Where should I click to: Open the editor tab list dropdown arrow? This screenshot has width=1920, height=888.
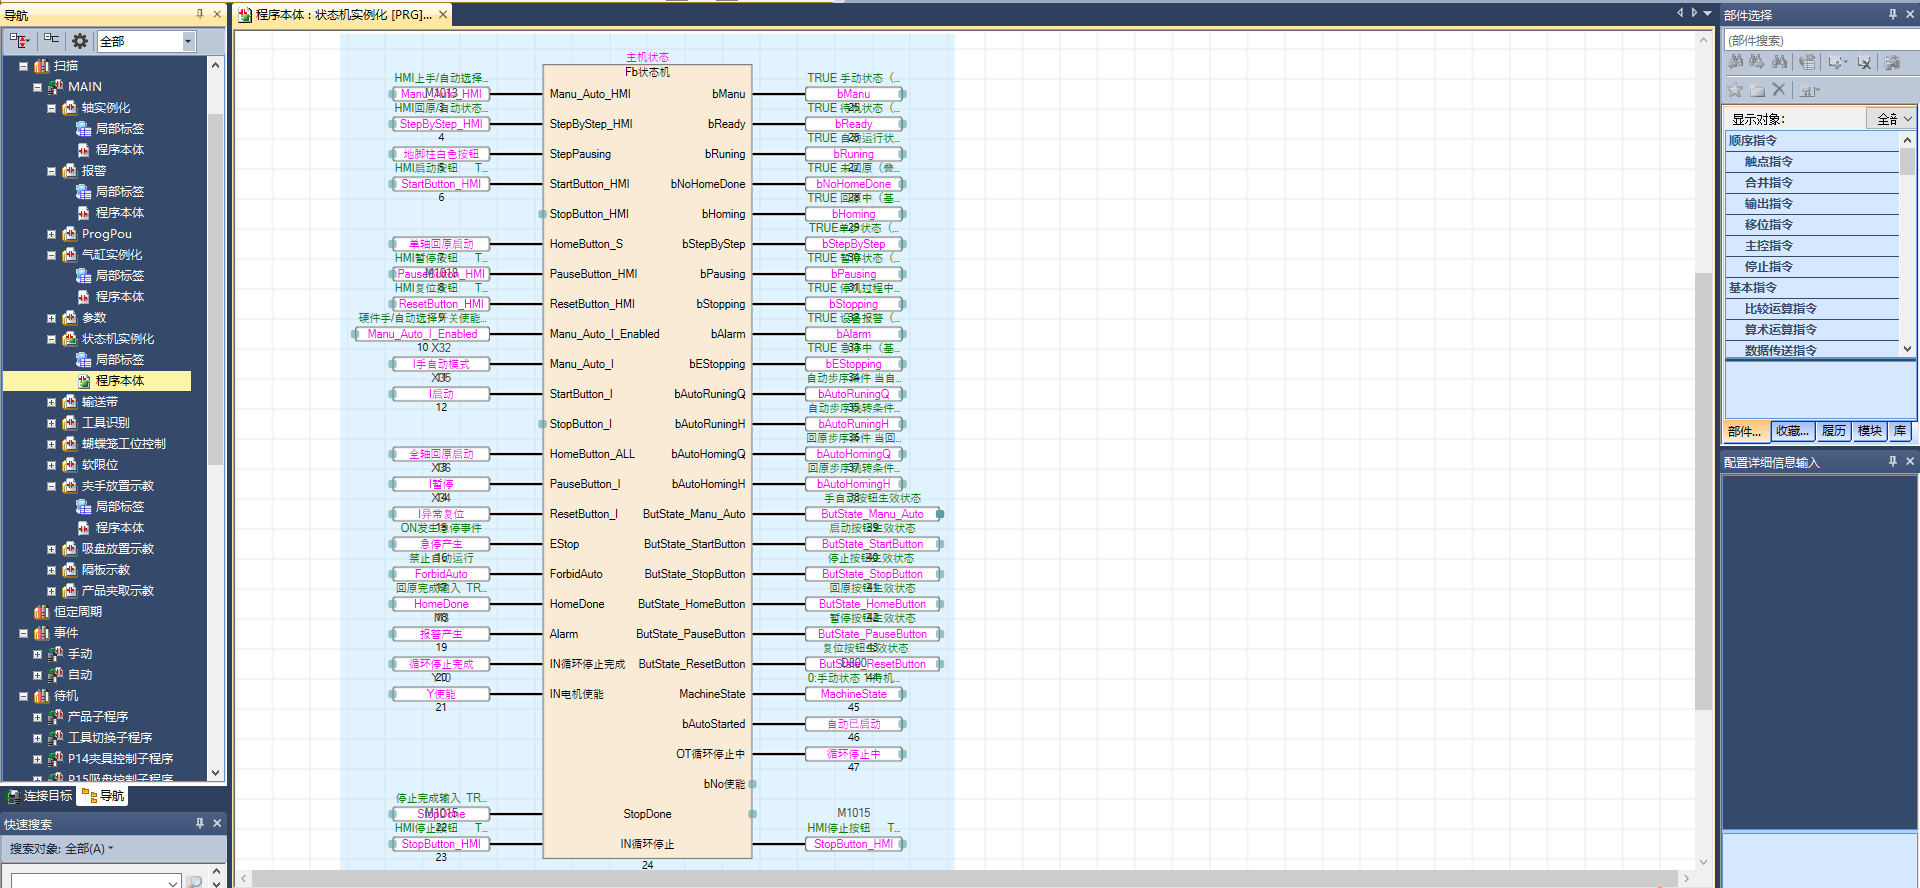pos(1708,13)
